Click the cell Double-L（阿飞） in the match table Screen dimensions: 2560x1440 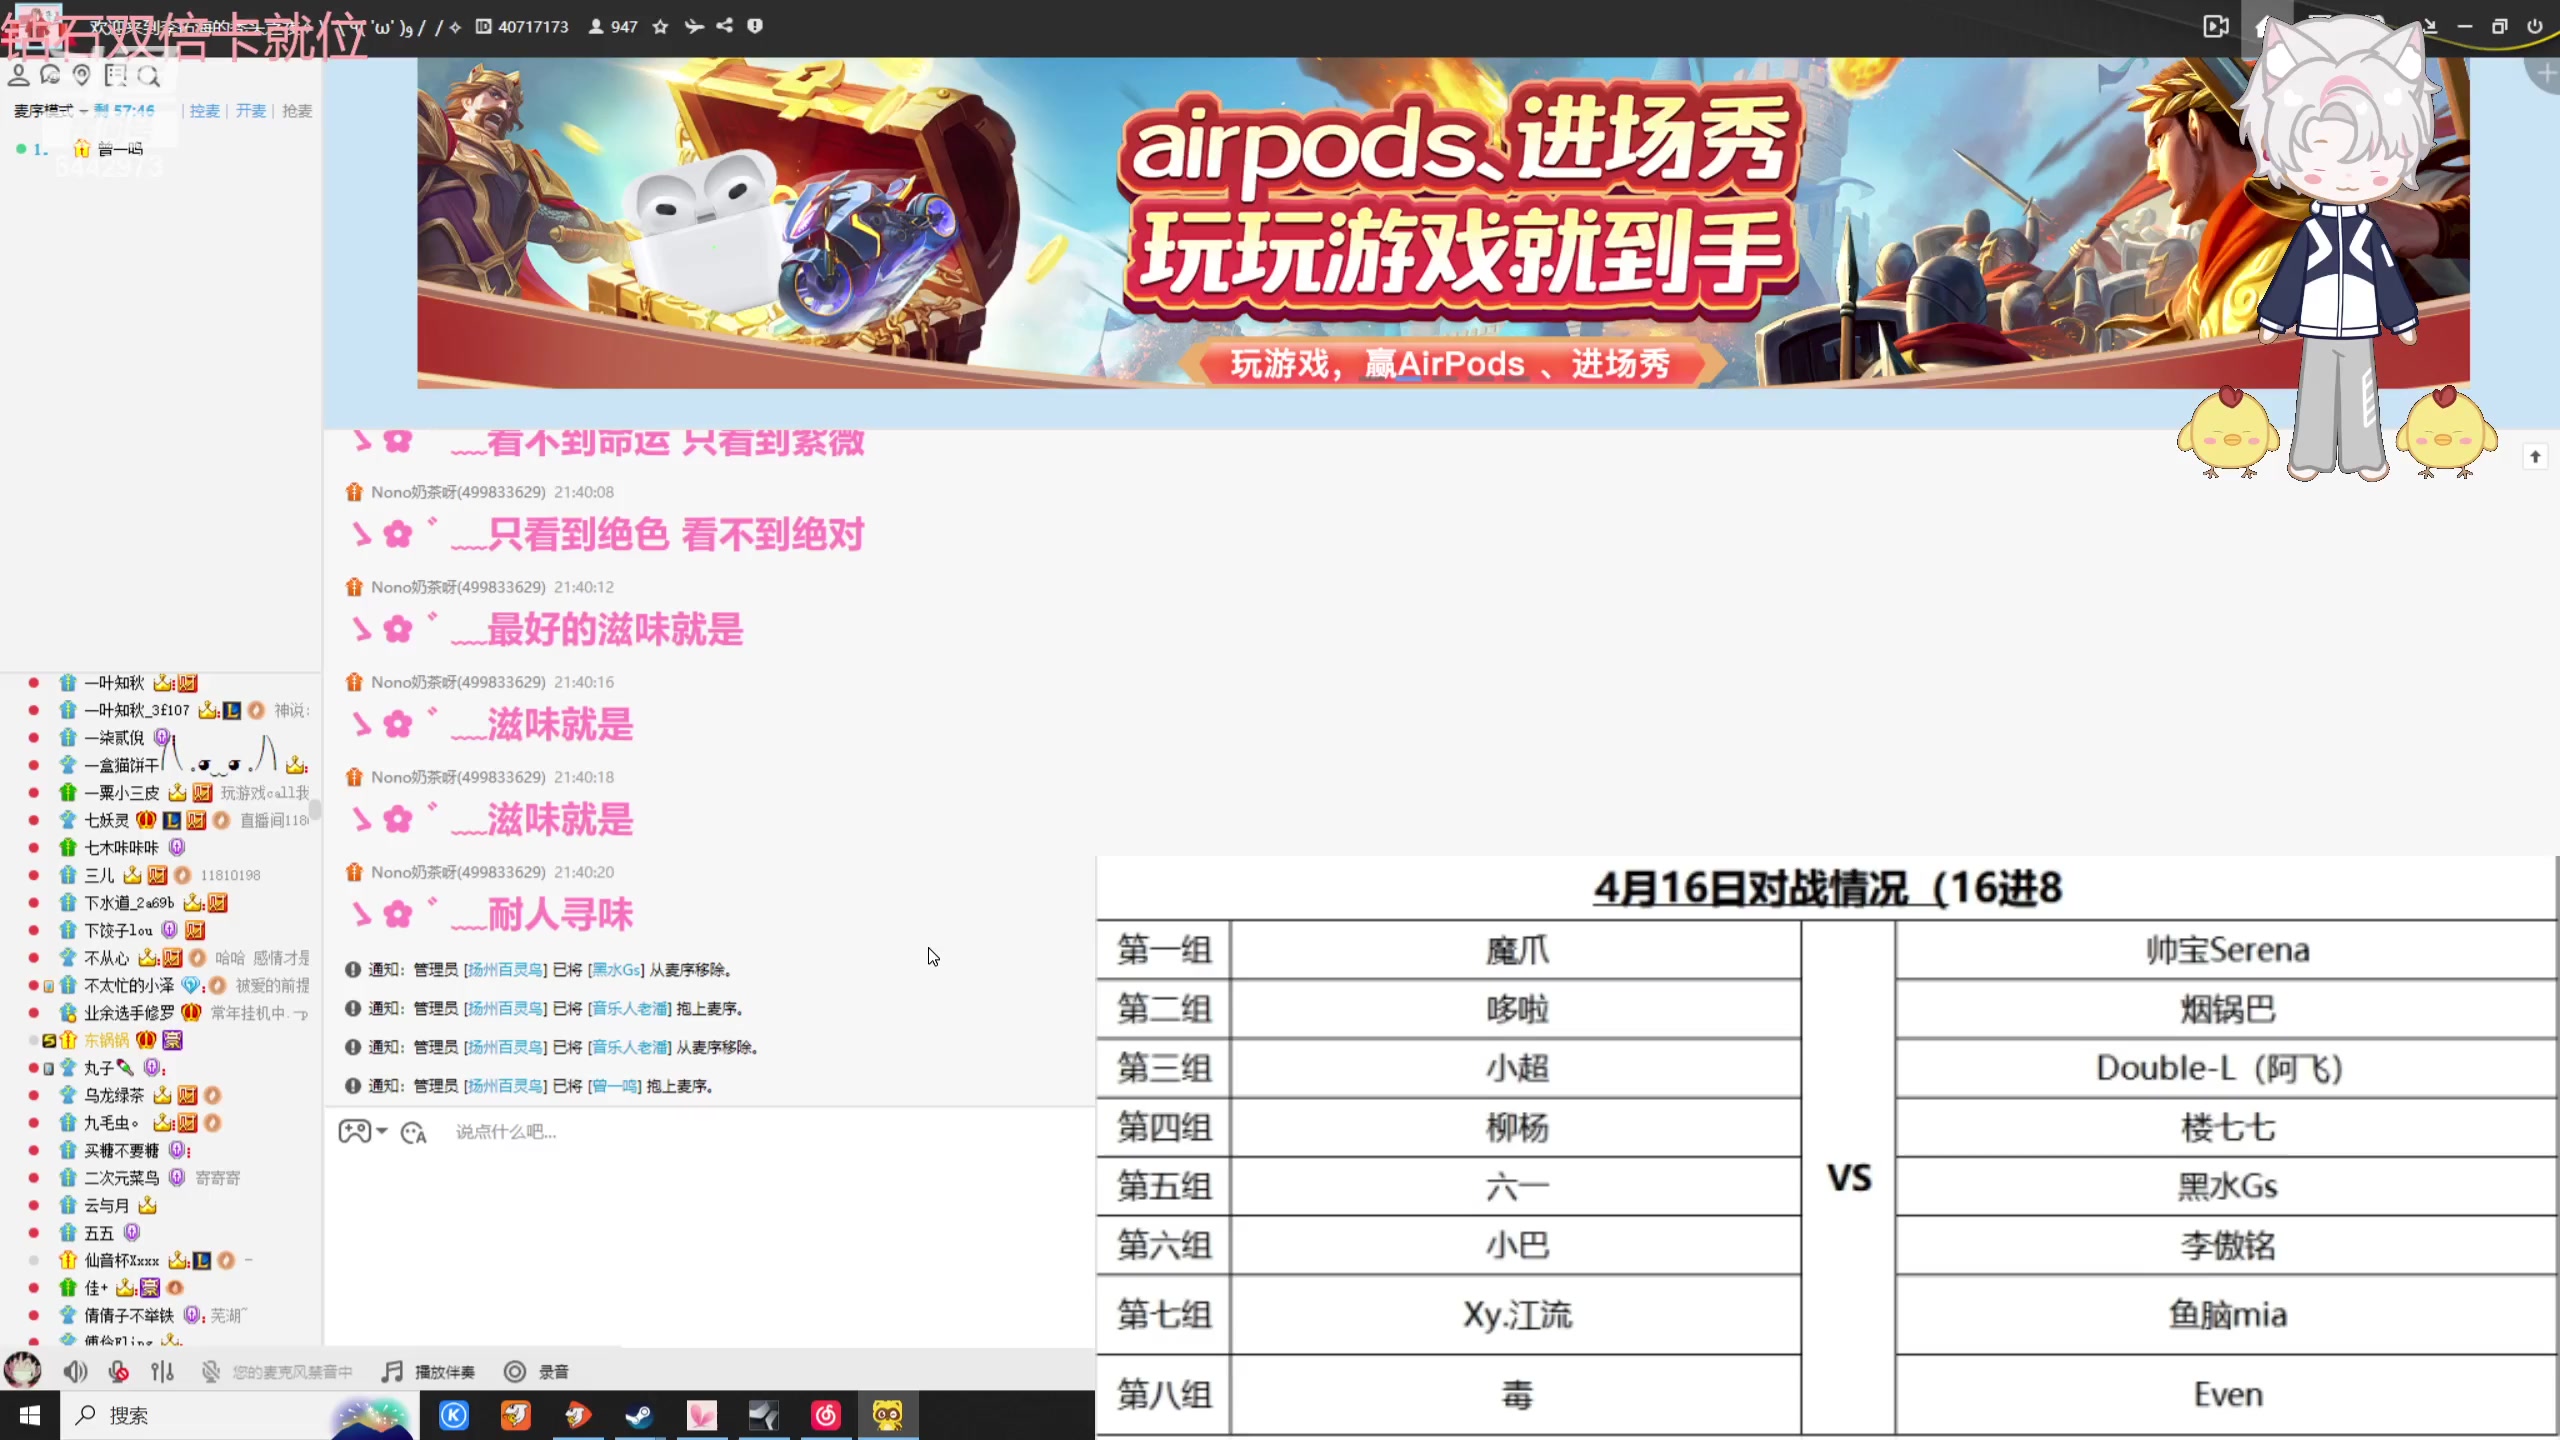tap(2227, 1068)
